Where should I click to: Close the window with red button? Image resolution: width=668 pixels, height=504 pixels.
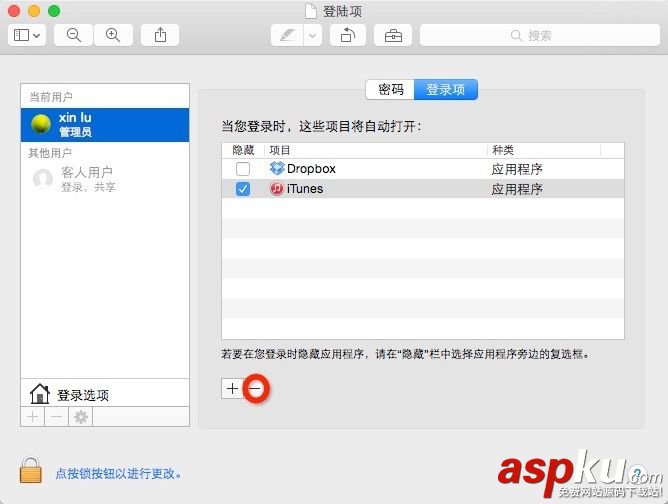point(14,11)
